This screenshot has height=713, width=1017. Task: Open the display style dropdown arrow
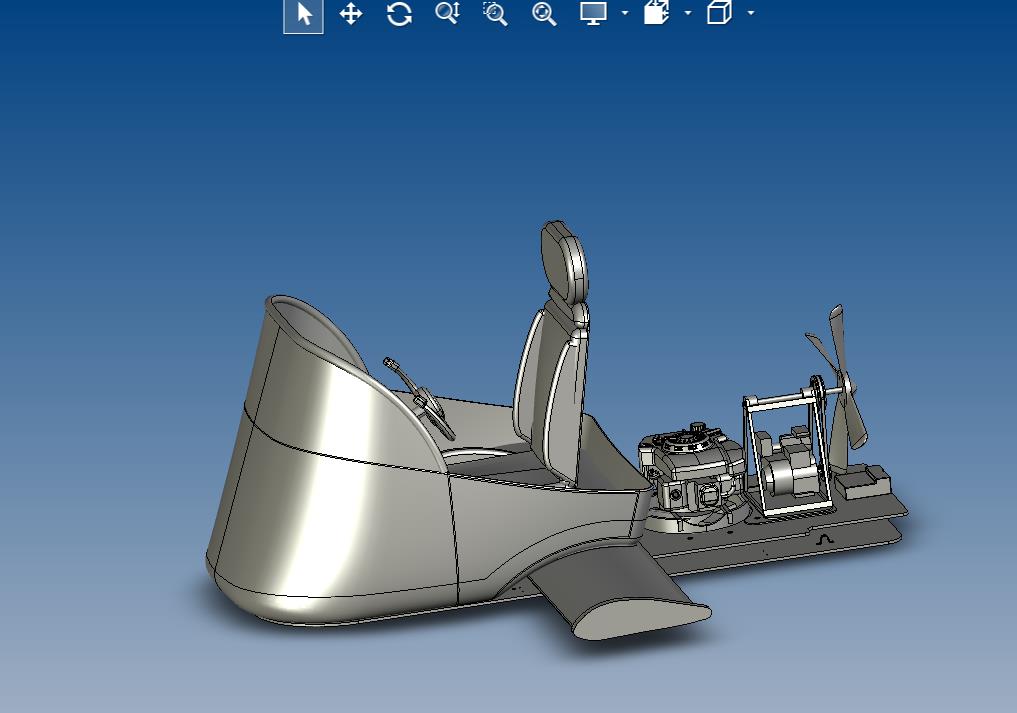click(625, 13)
